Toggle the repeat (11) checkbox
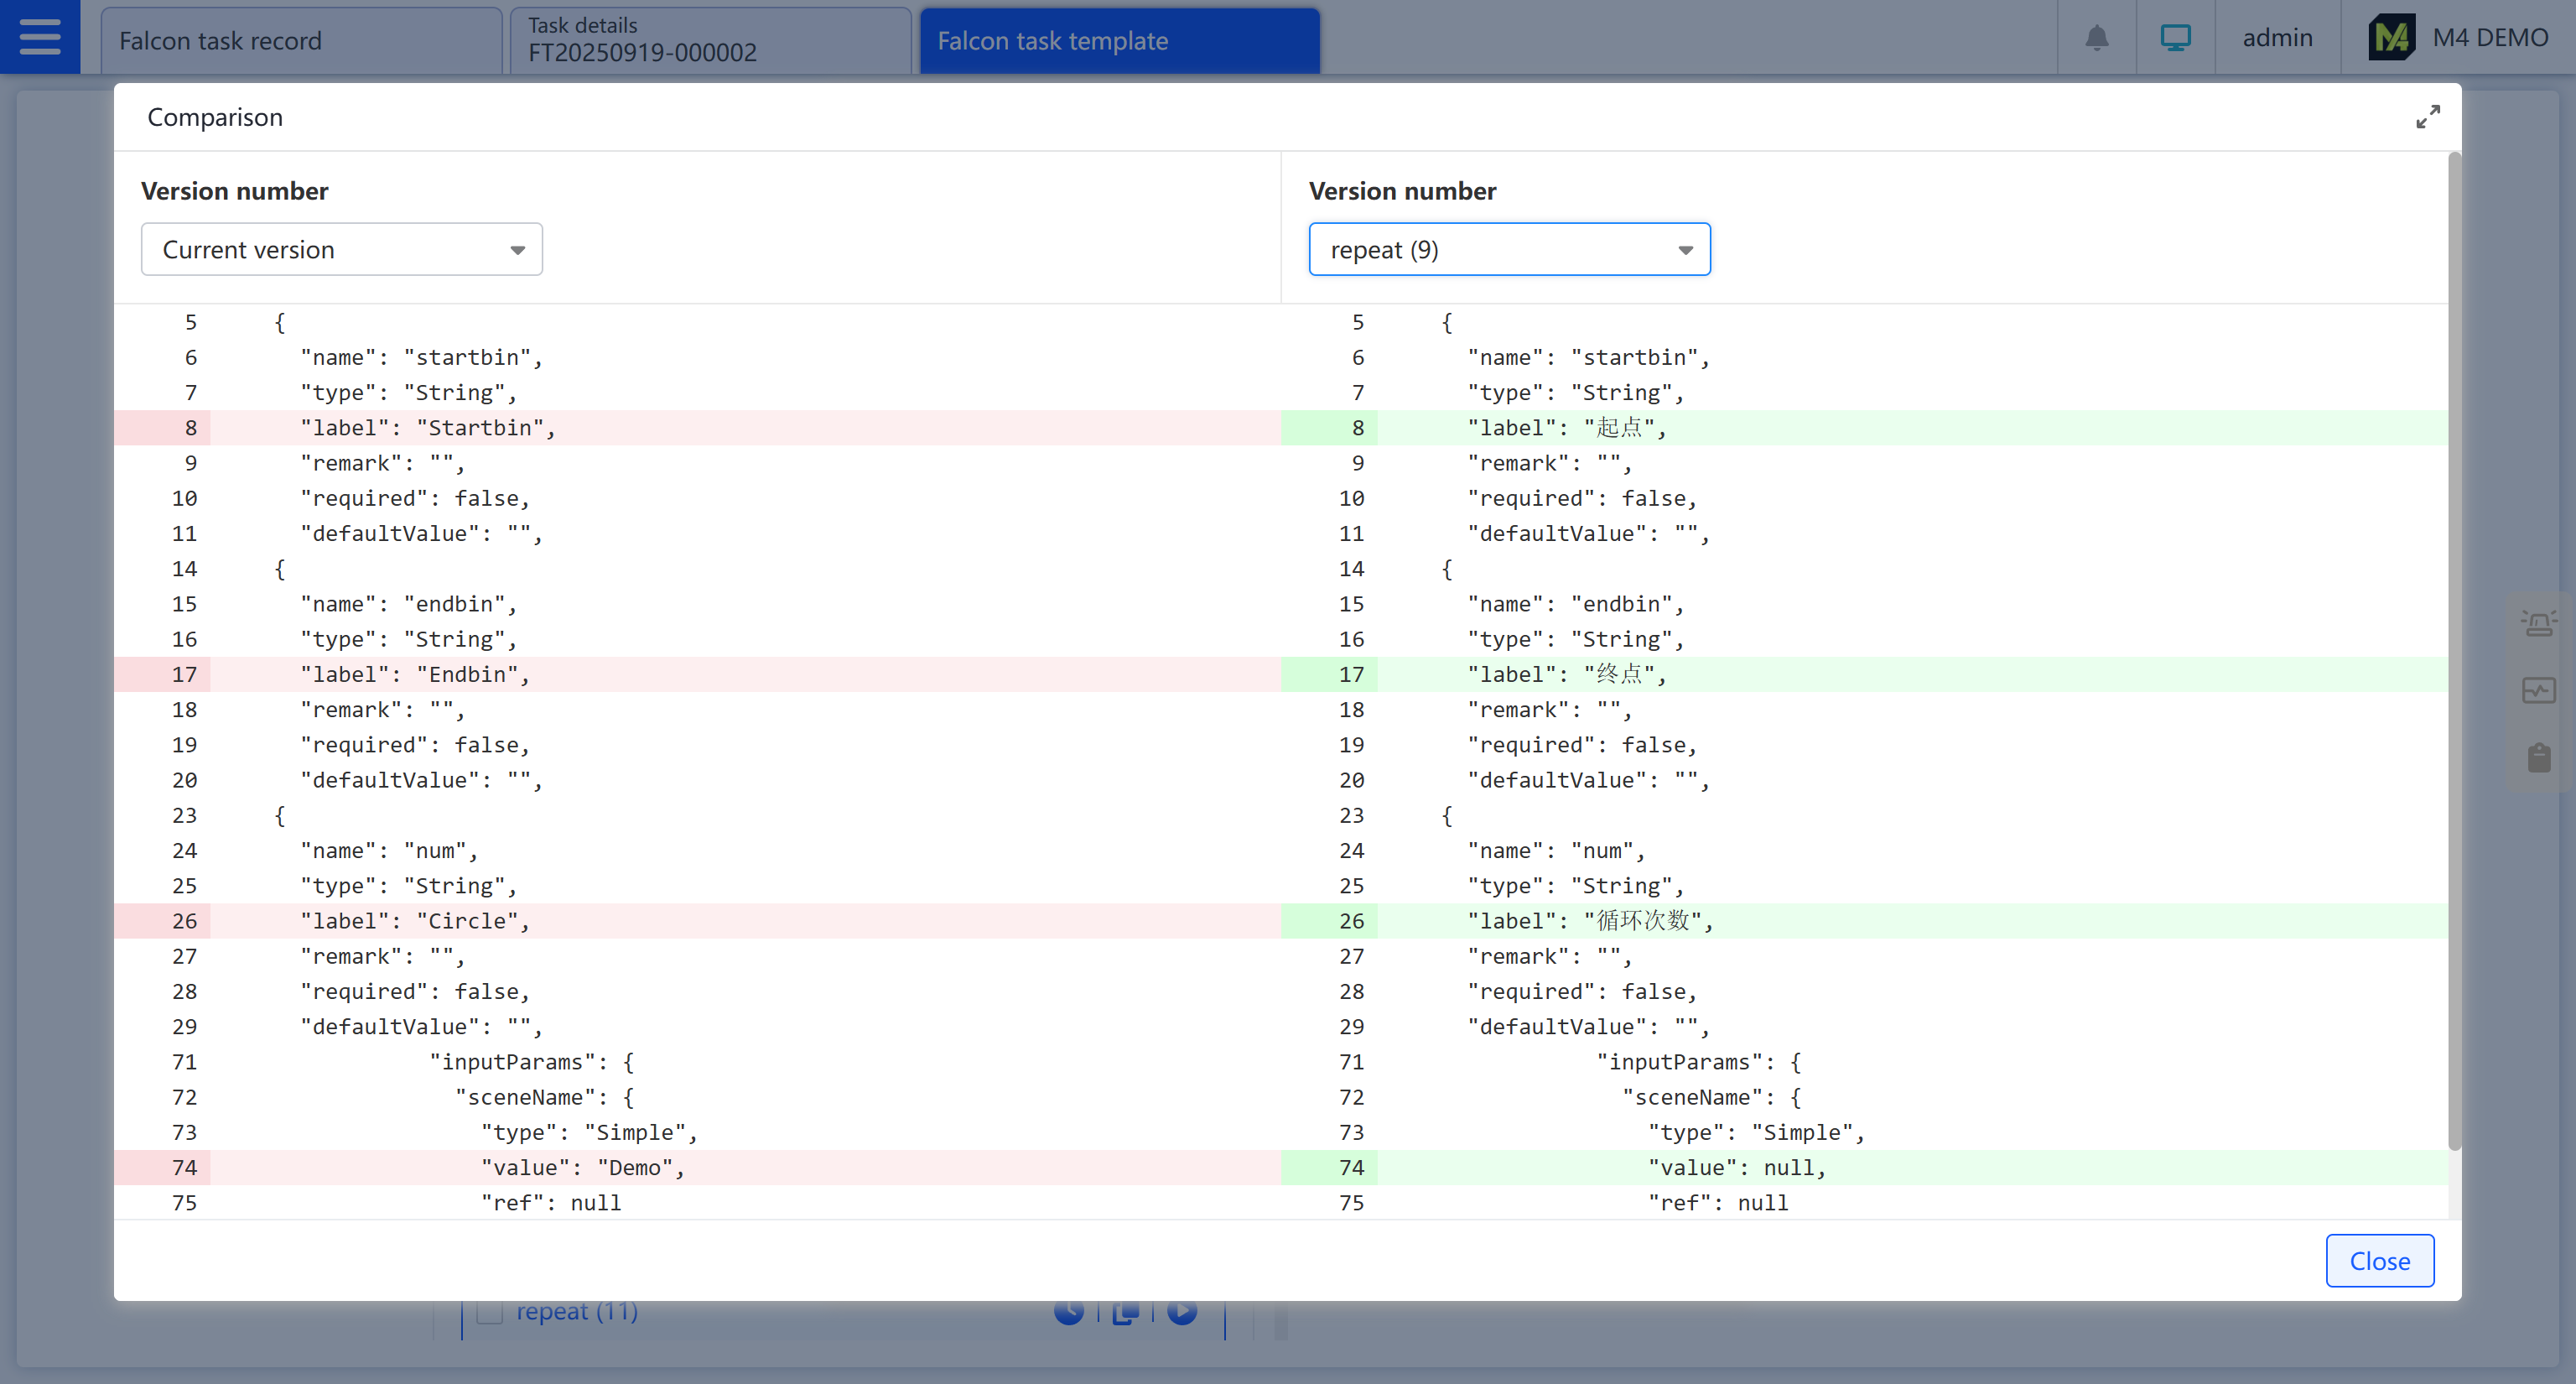 (489, 1311)
